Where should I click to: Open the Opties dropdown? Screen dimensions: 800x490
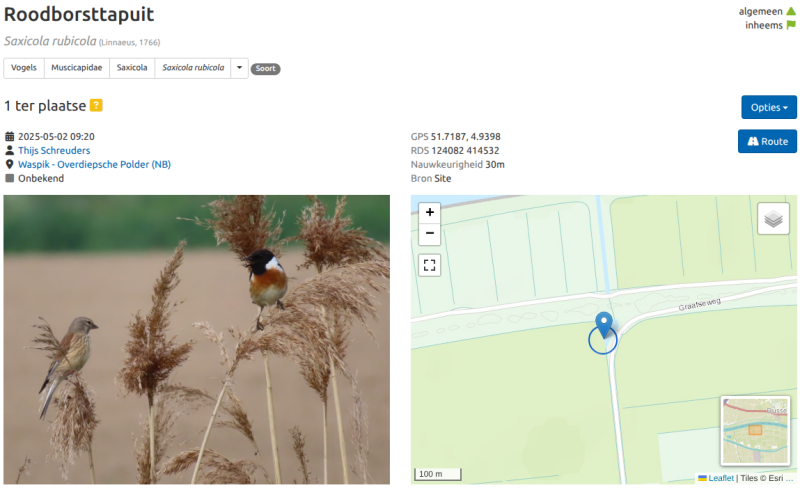[769, 107]
